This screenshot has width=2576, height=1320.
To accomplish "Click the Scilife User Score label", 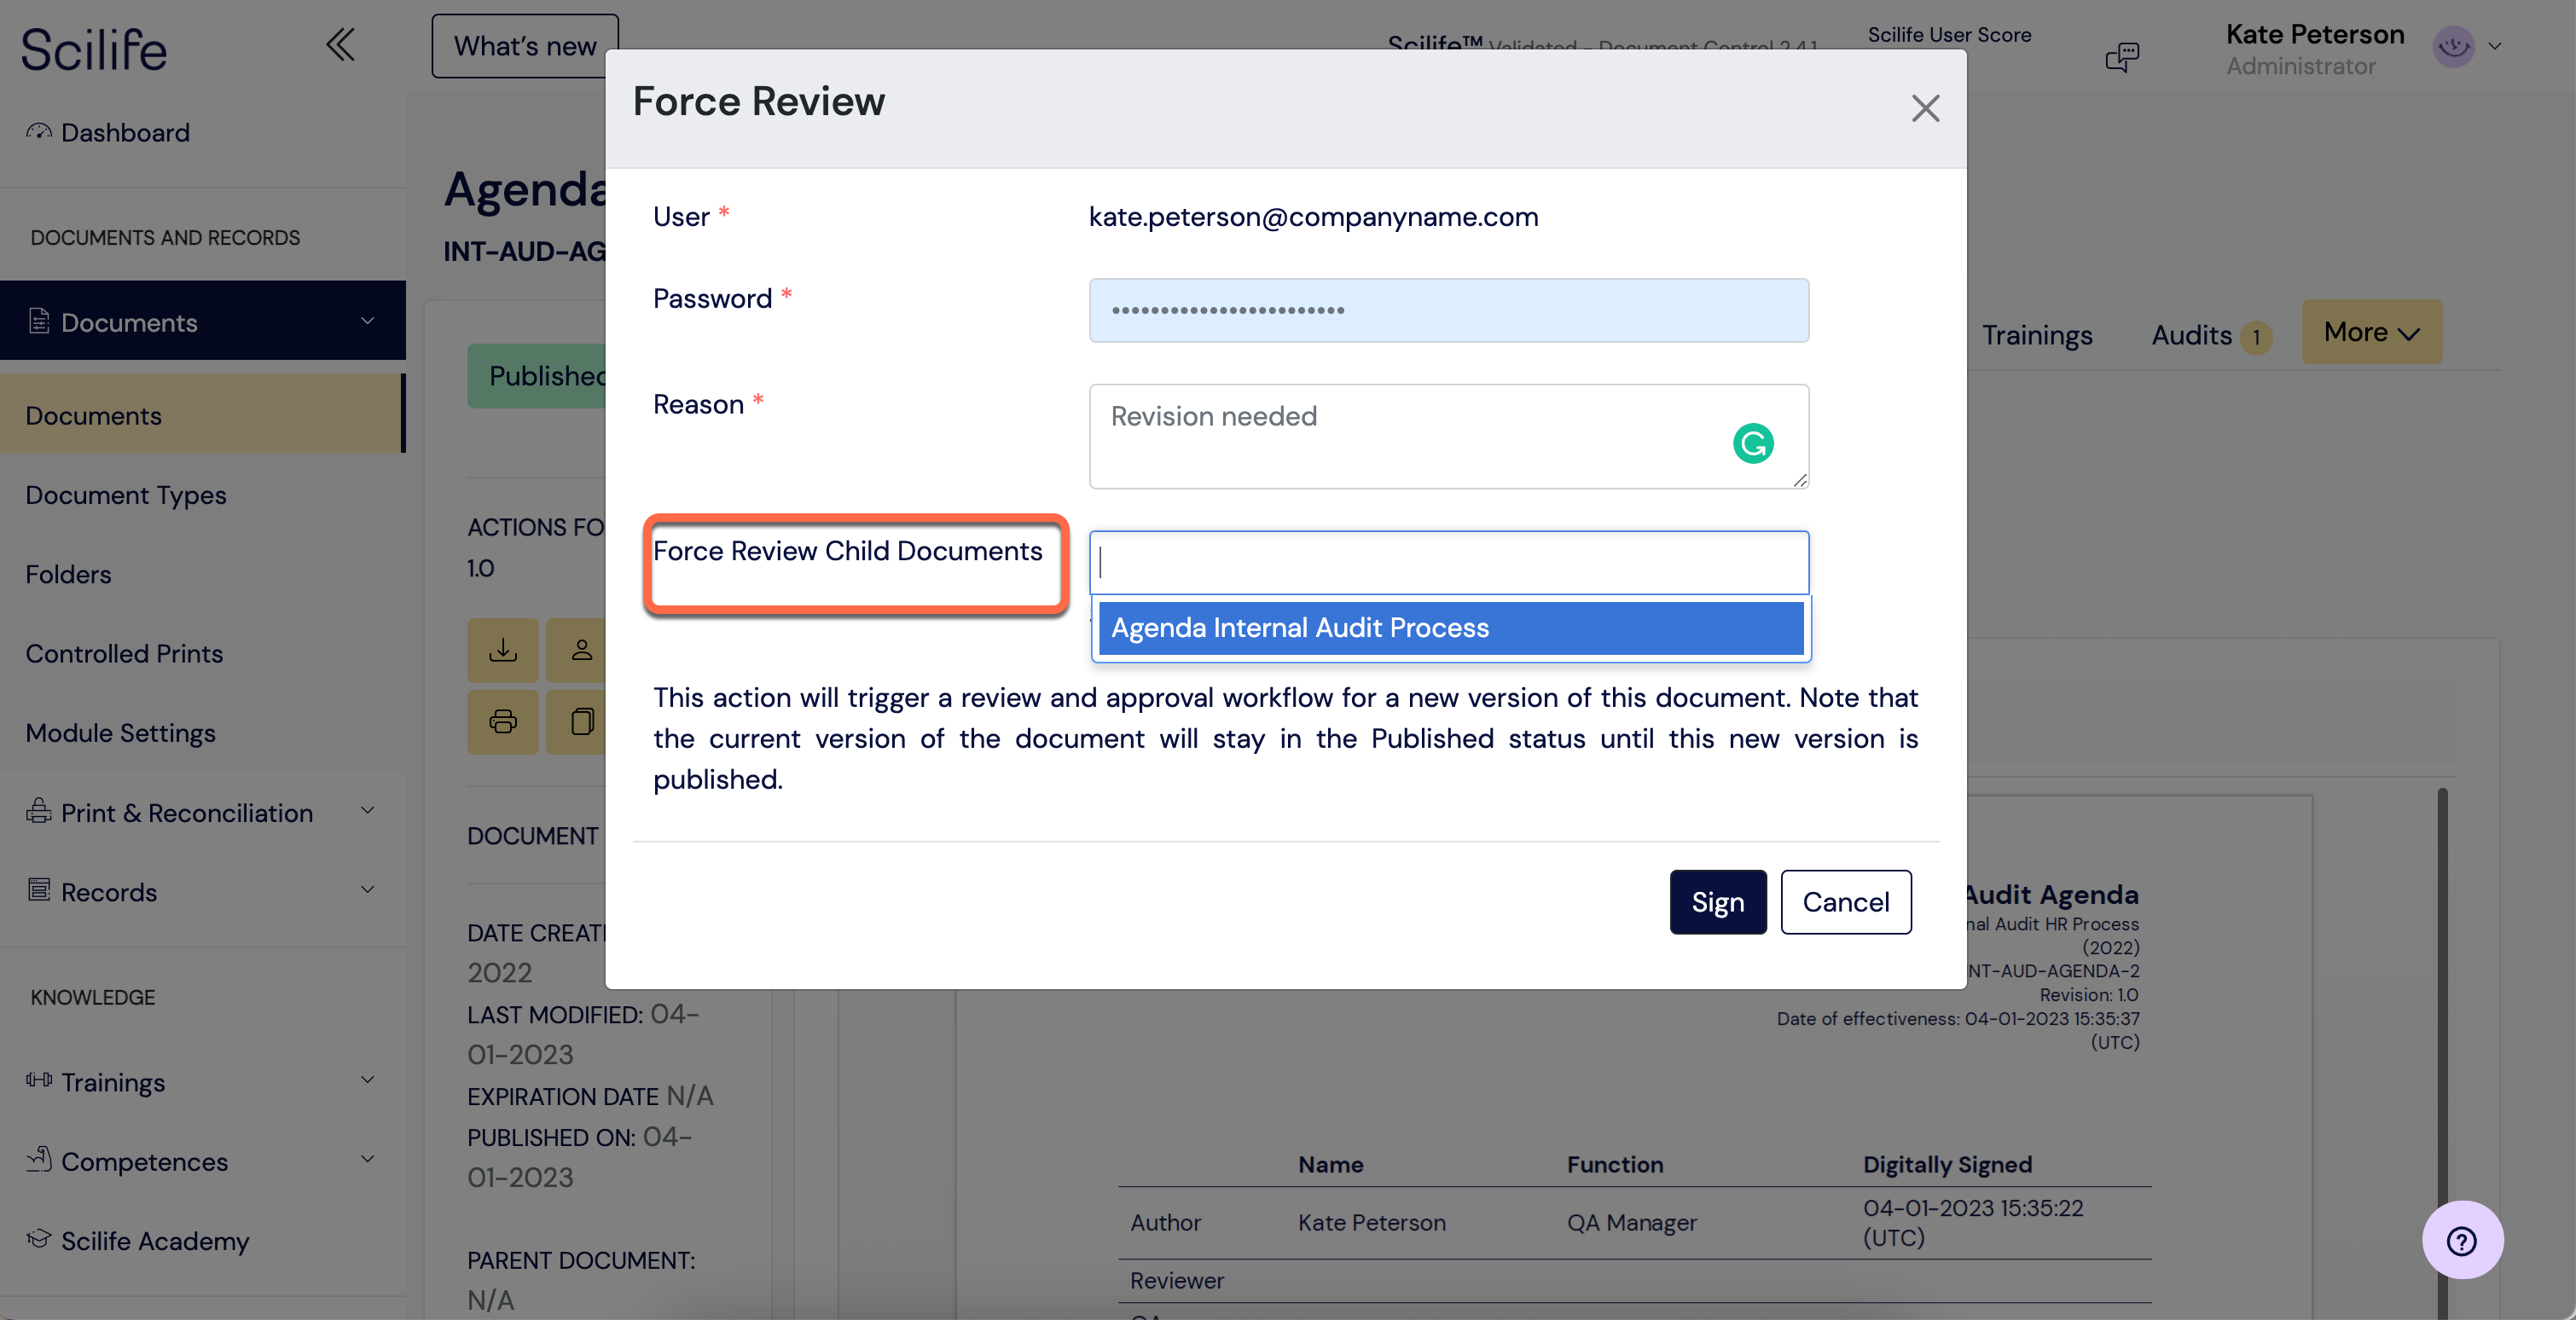I will point(1949,35).
